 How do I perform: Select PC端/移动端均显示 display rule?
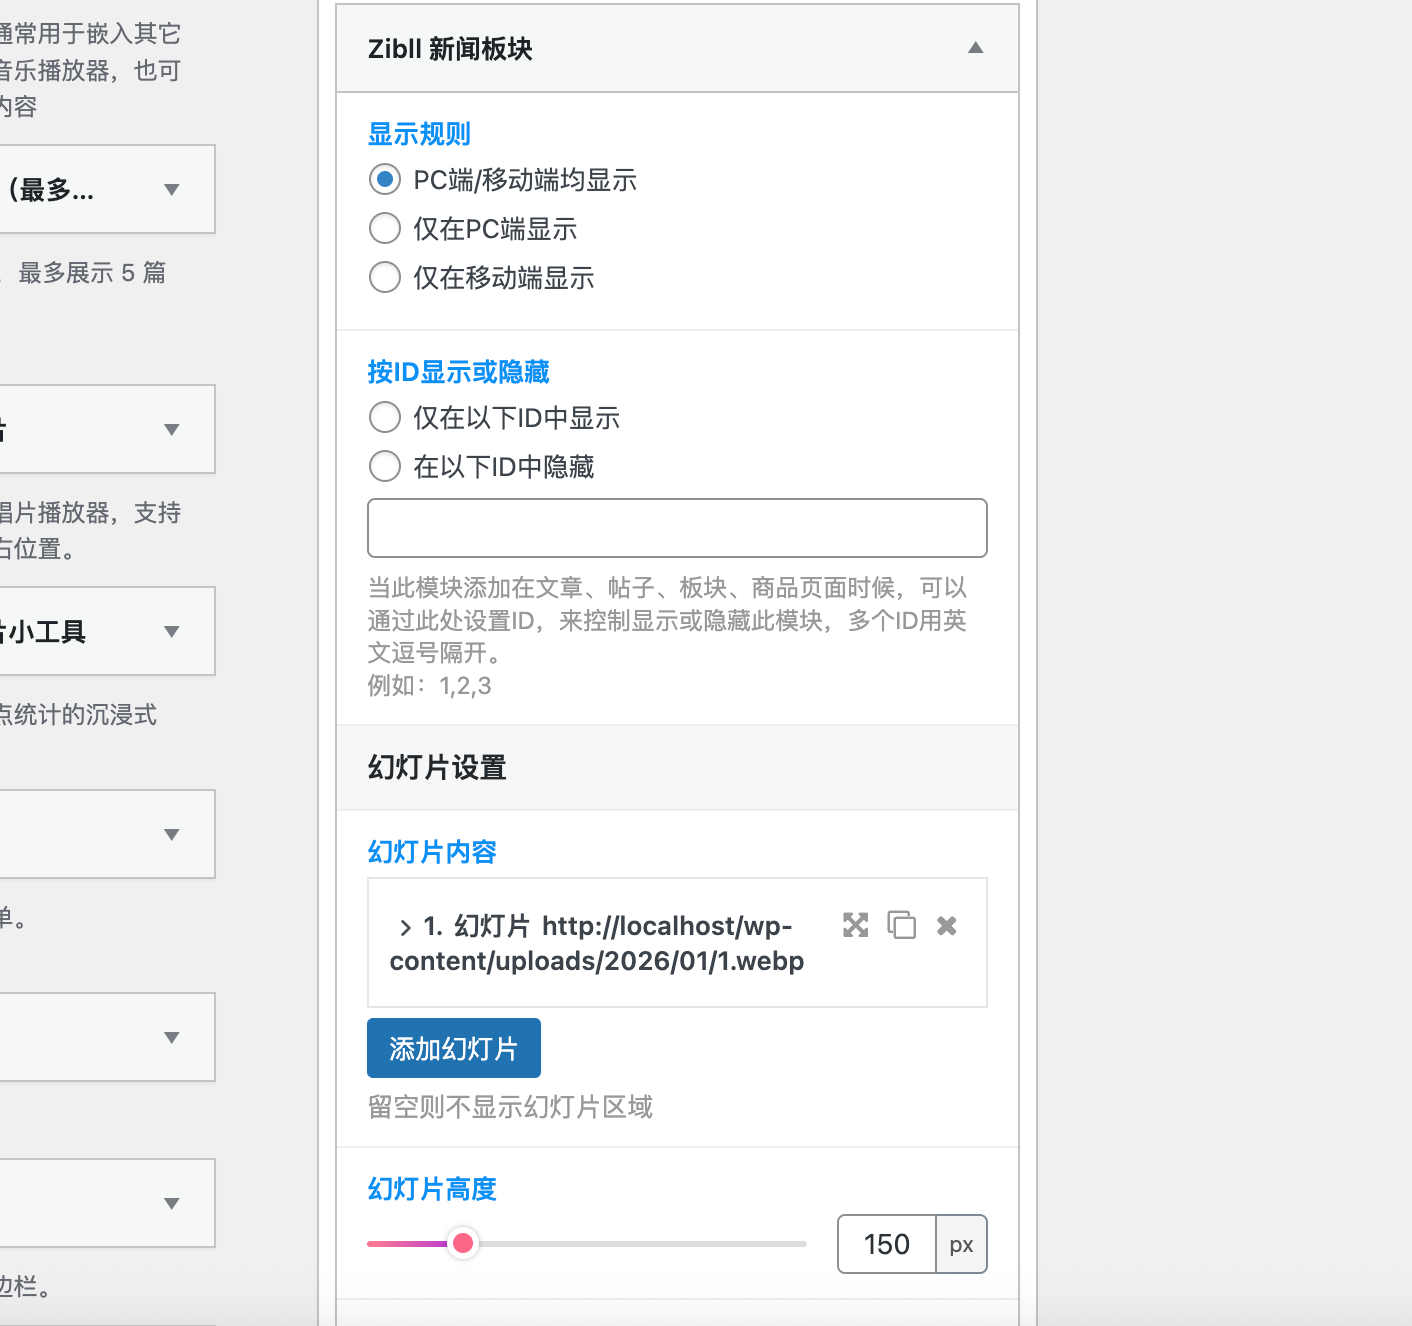[385, 179]
